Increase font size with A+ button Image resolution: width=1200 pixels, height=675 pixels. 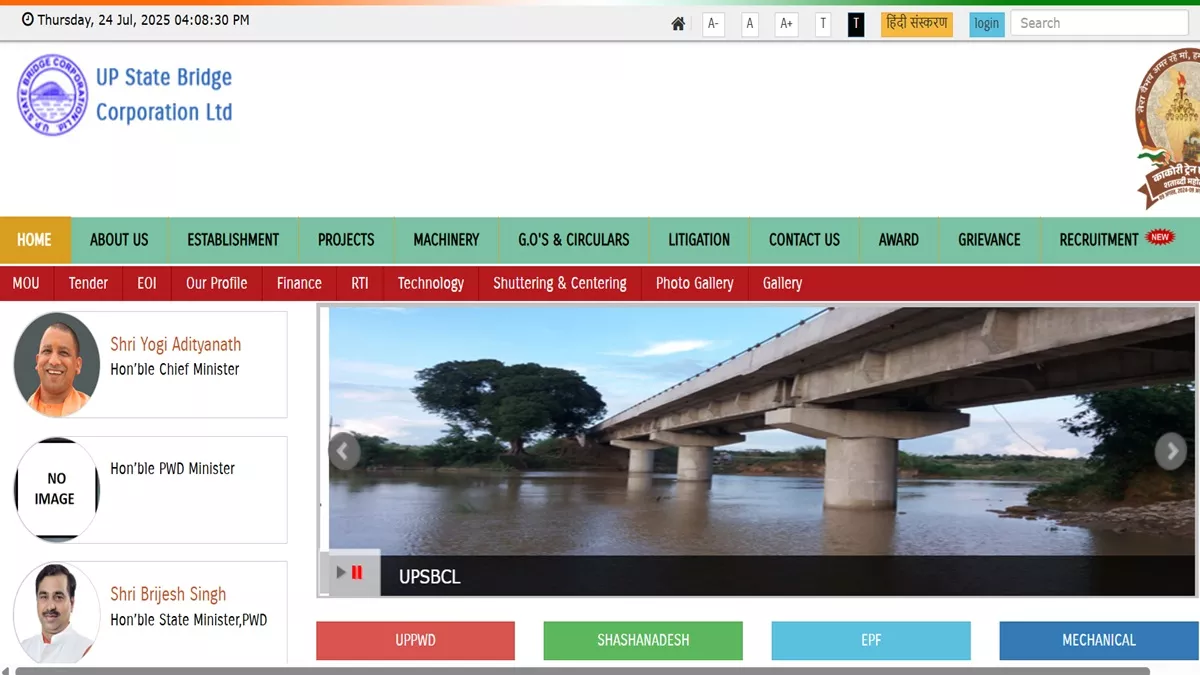click(x=786, y=24)
